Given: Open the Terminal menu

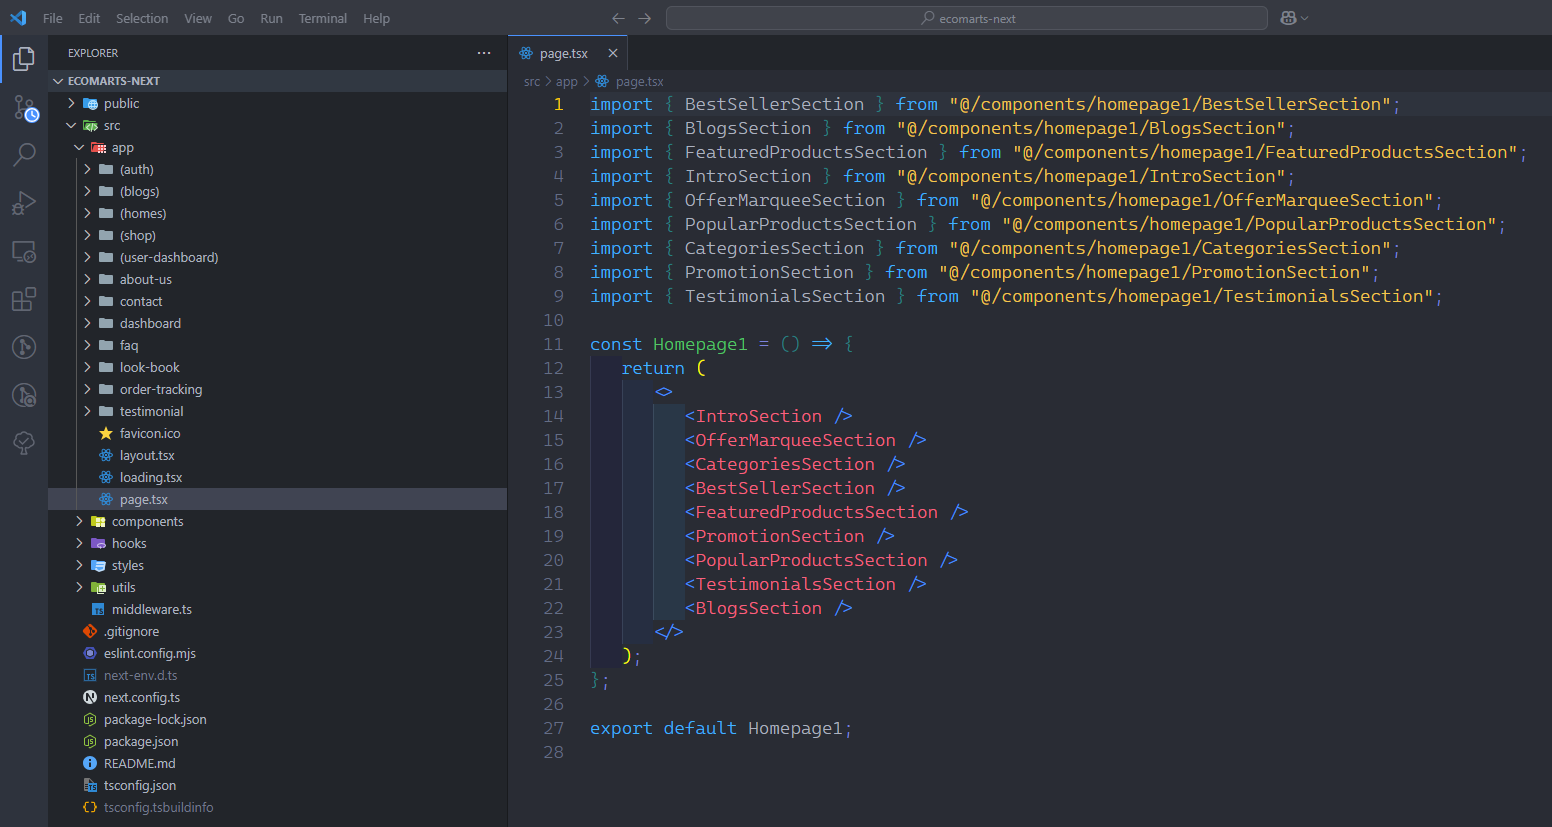Looking at the screenshot, I should point(322,18).
